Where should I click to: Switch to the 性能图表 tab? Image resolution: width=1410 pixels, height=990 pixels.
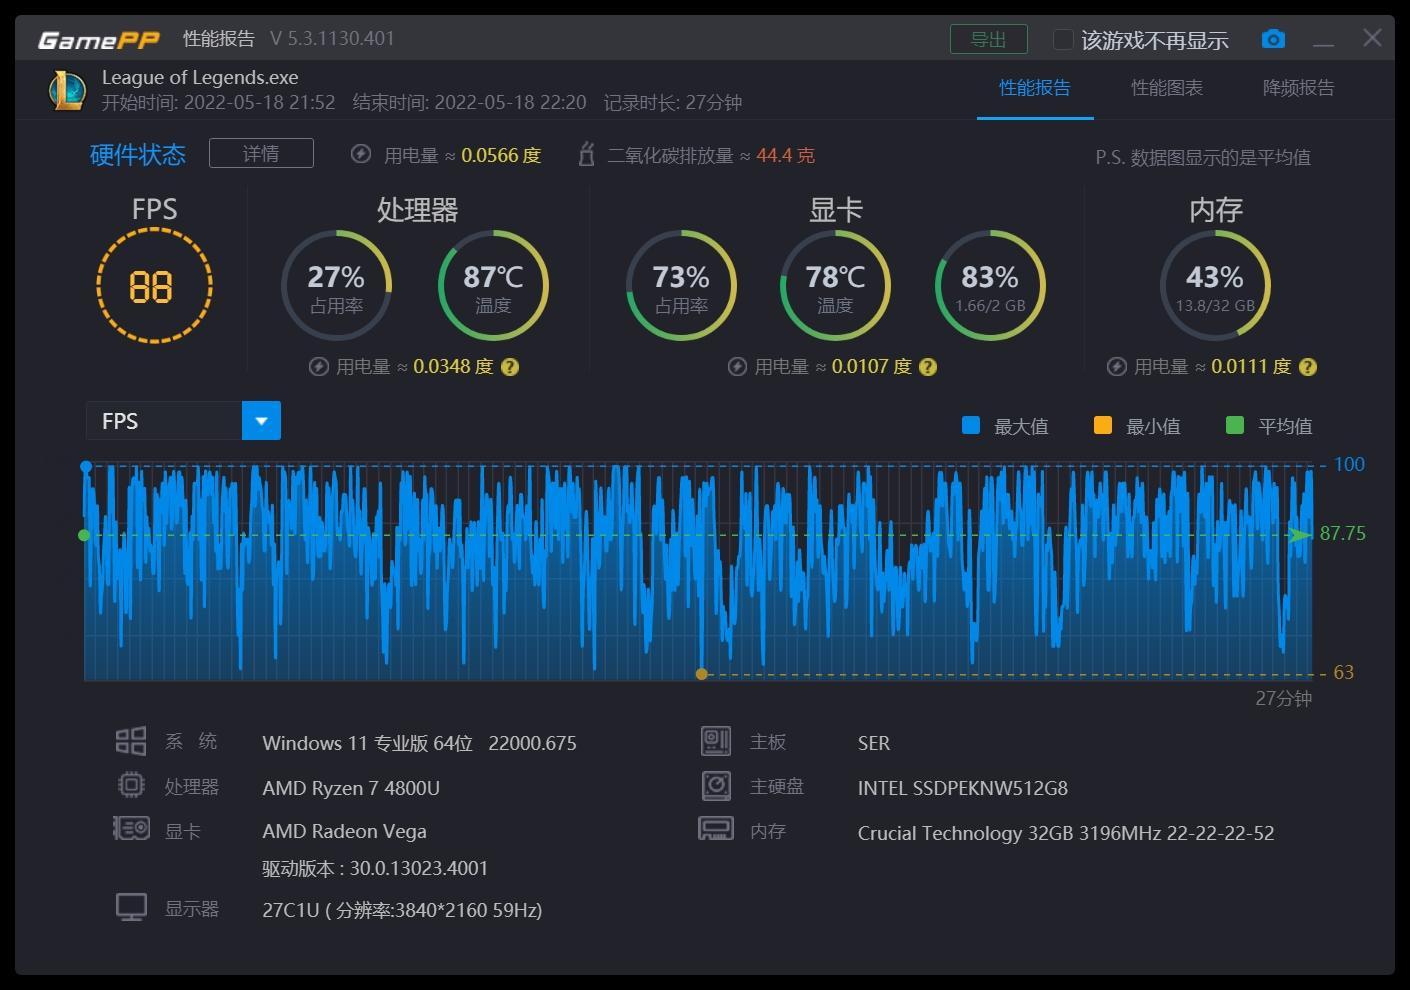(x=1166, y=88)
